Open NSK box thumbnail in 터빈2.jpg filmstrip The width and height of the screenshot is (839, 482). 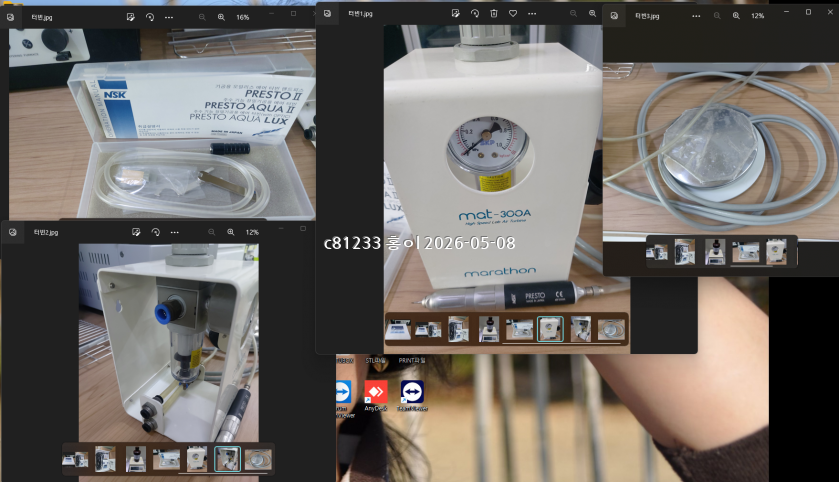point(166,460)
